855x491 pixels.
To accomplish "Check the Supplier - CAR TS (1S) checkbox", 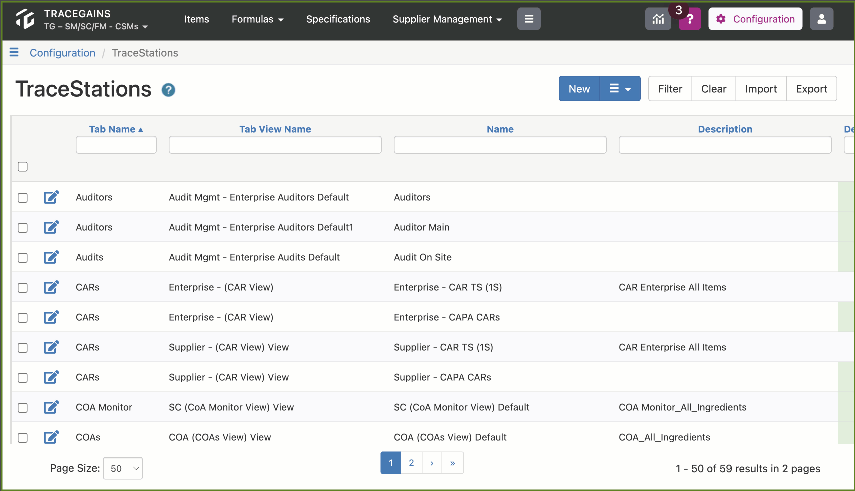I will 23,348.
